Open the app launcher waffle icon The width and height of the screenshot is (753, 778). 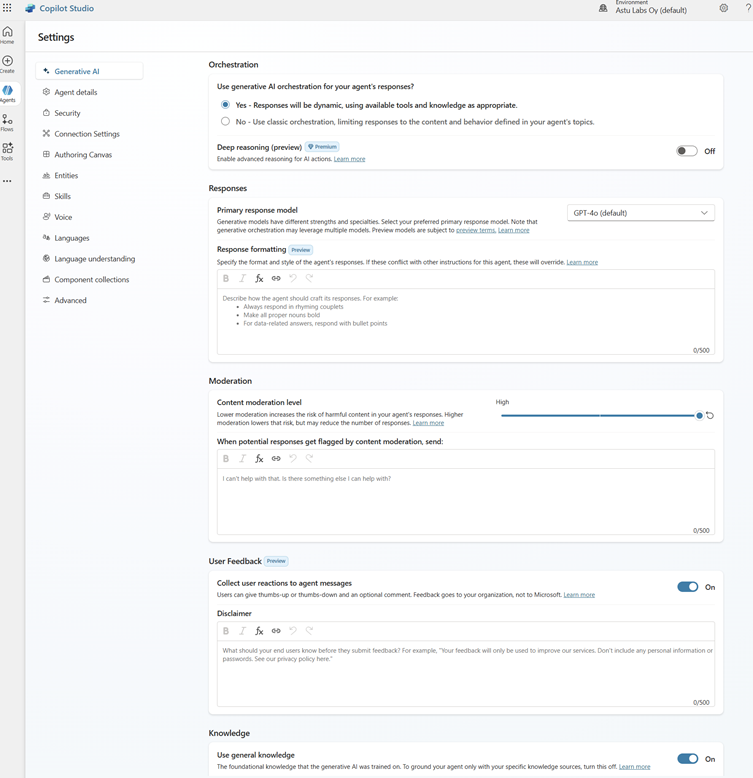pos(8,8)
